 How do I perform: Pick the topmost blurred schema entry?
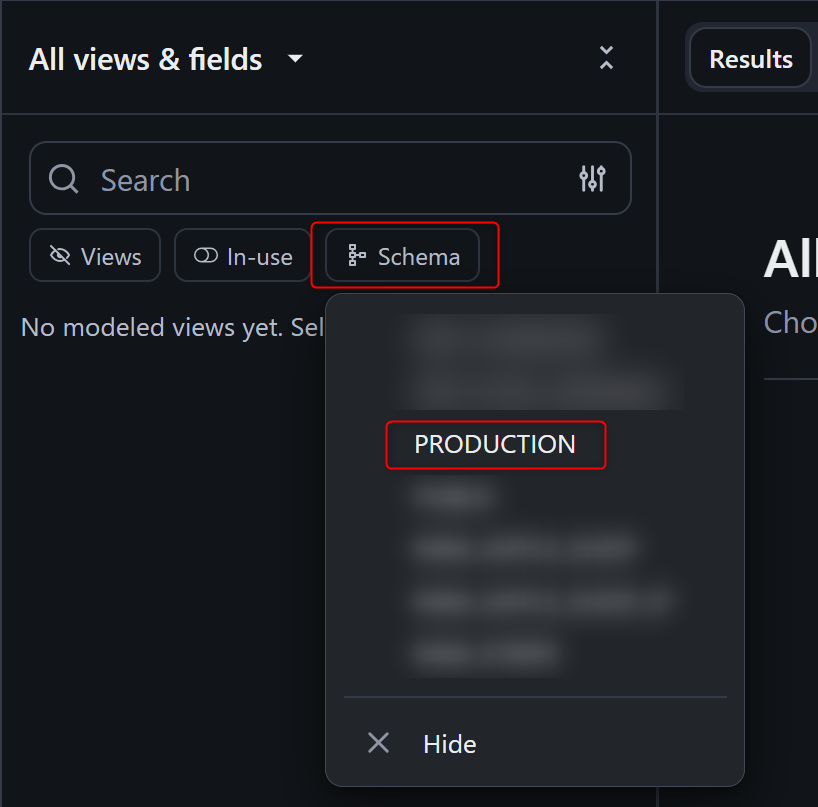coord(505,337)
